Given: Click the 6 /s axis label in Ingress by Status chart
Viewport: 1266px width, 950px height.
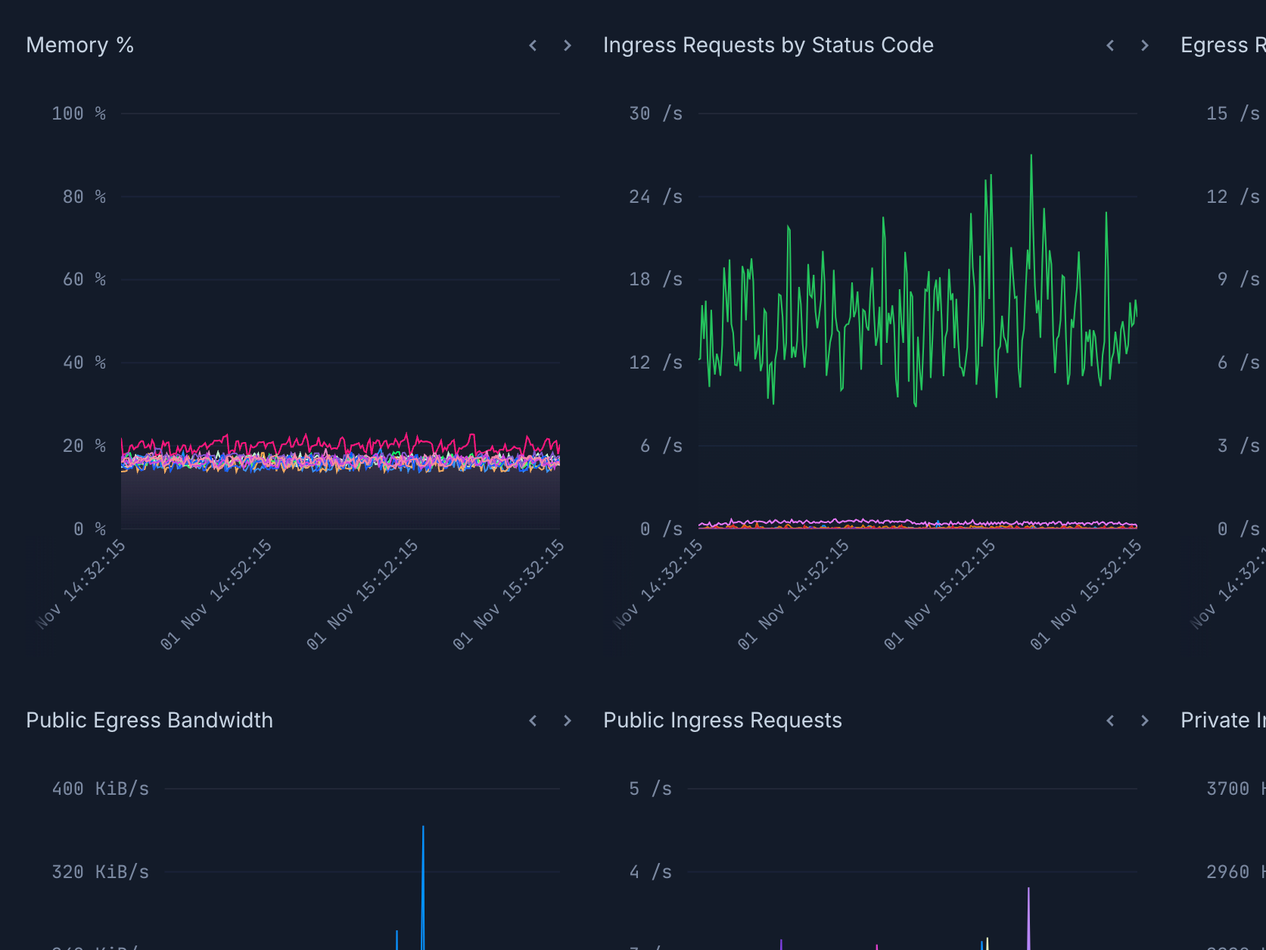Looking at the screenshot, I should click(662, 445).
